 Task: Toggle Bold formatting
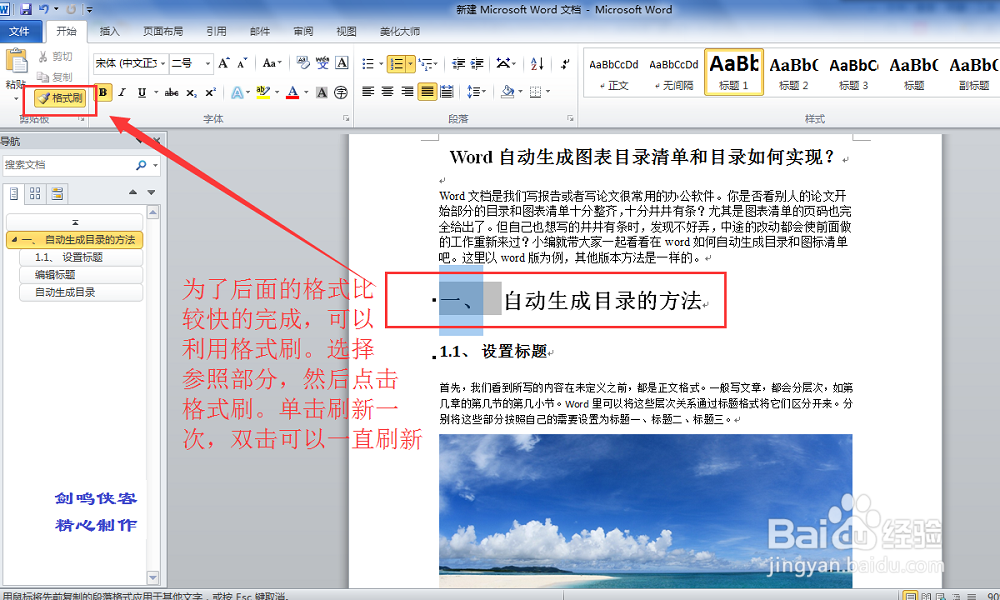pos(103,92)
